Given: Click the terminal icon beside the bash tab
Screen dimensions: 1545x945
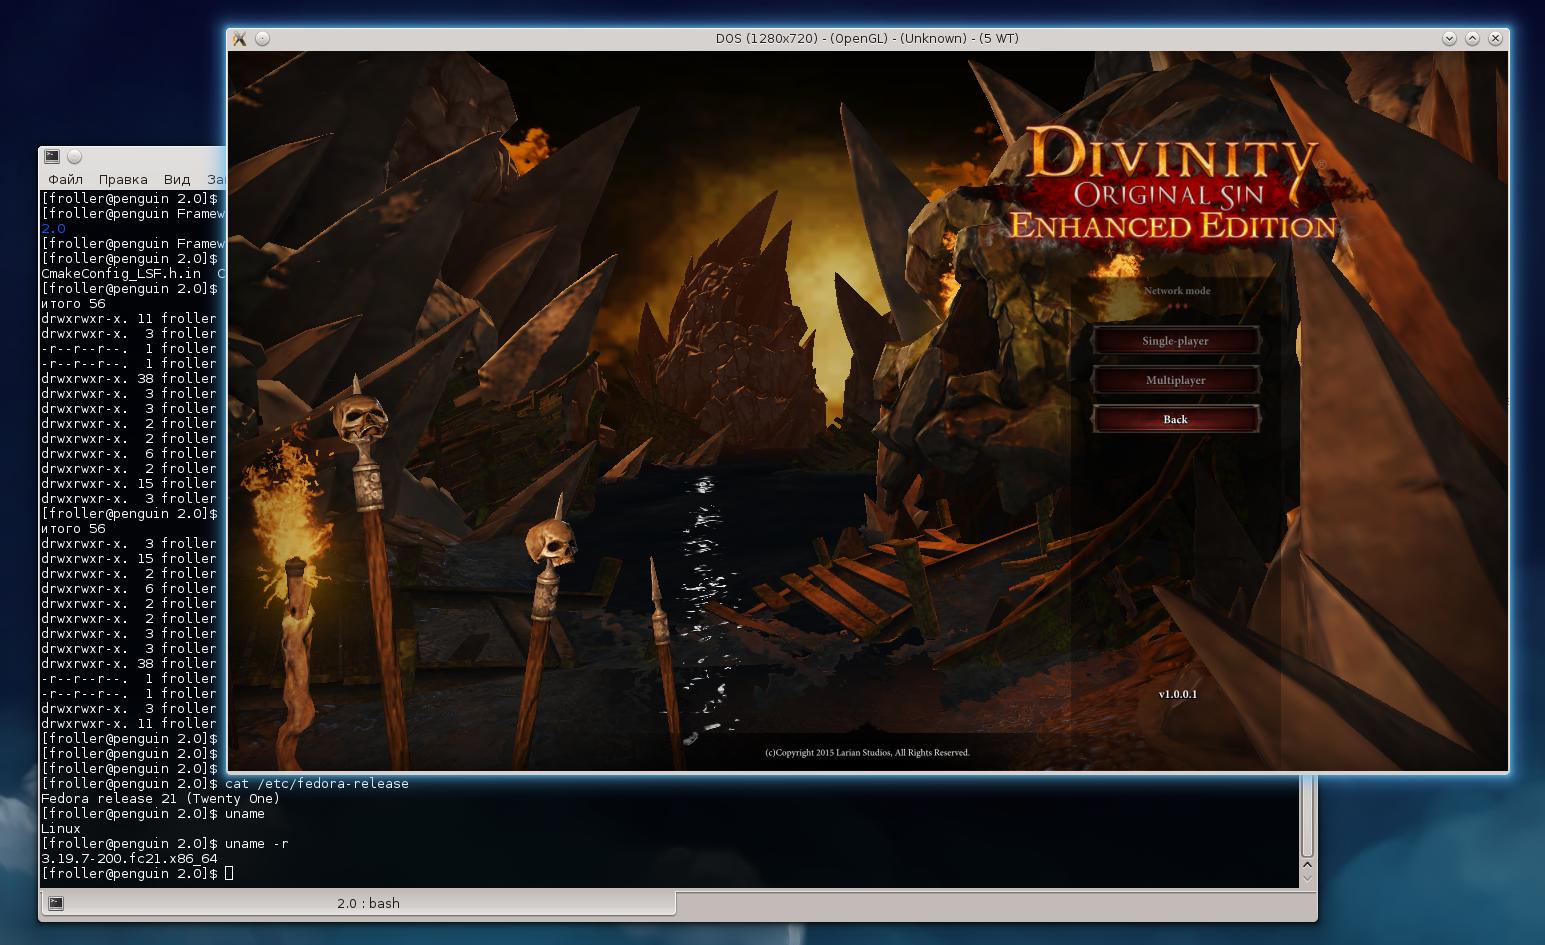Looking at the screenshot, I should point(56,903).
